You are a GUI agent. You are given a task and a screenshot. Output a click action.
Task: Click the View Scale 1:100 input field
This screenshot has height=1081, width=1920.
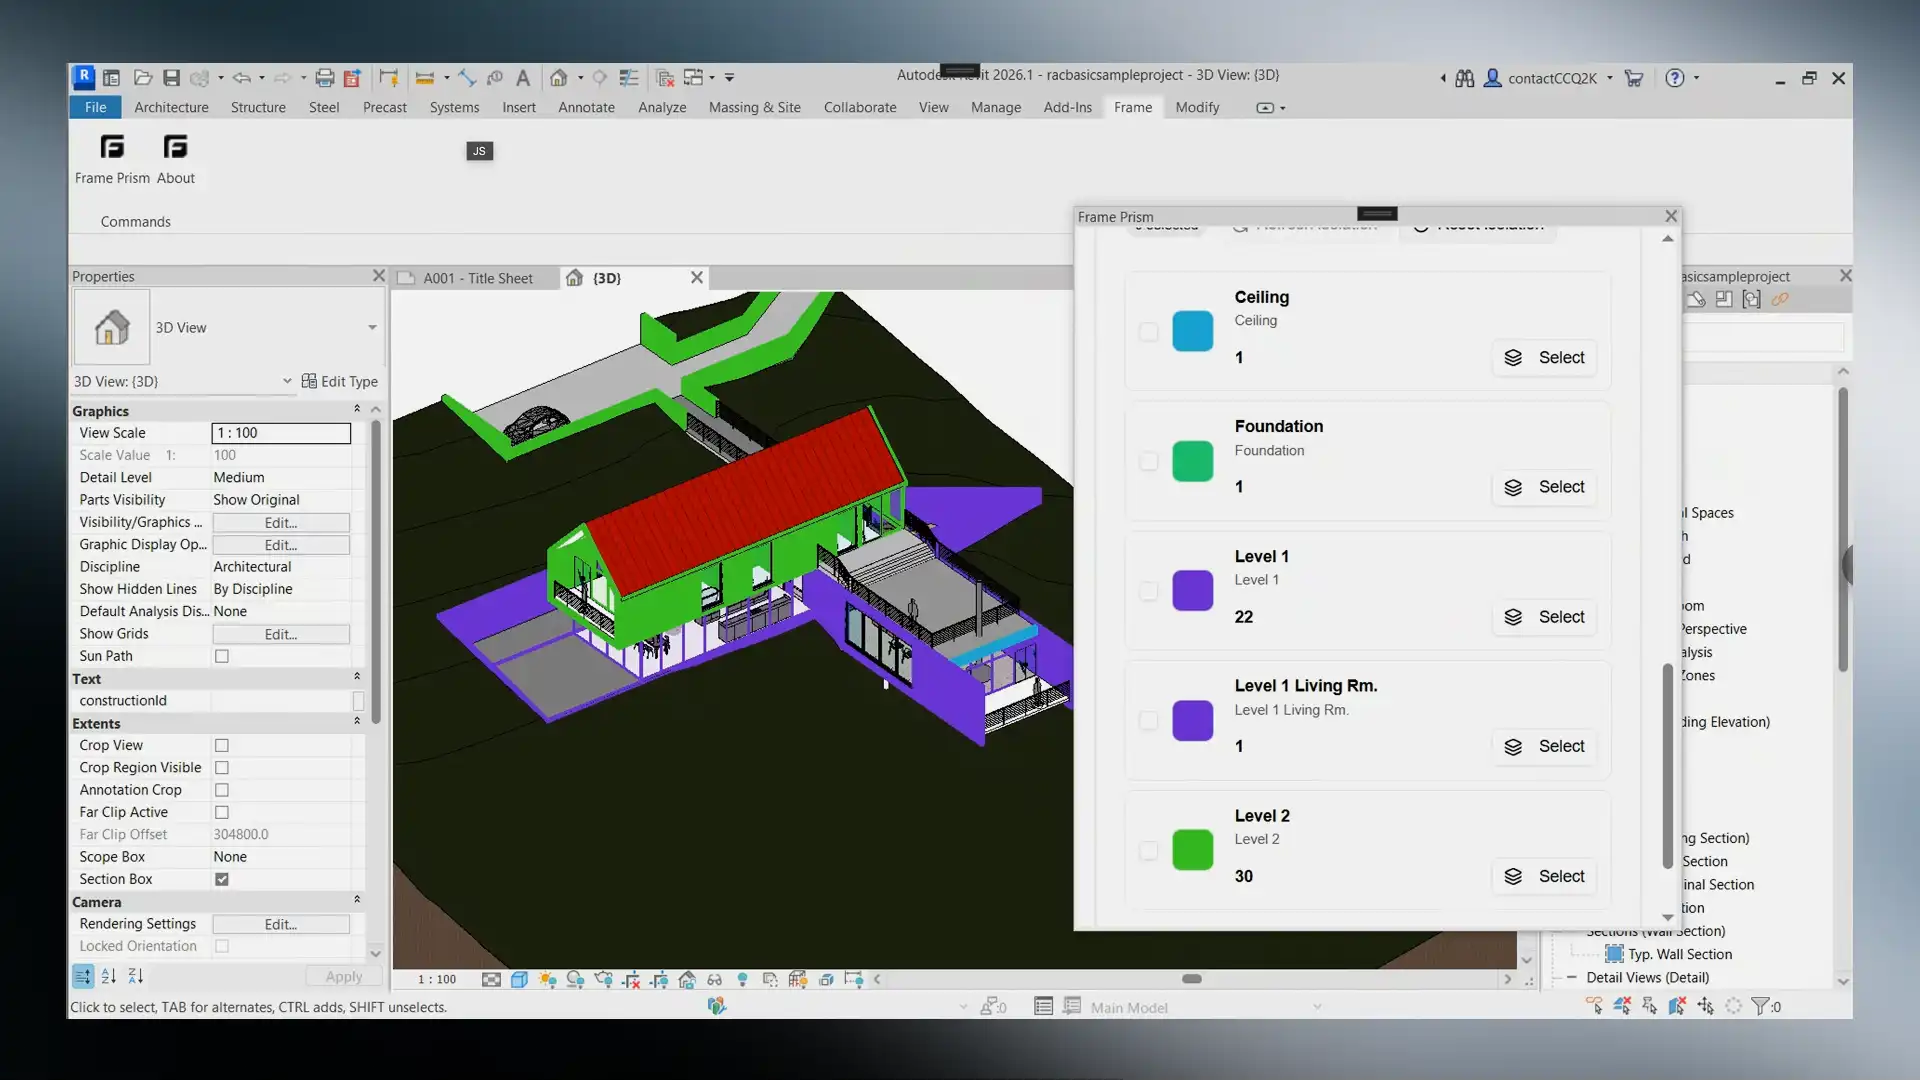pos(281,433)
